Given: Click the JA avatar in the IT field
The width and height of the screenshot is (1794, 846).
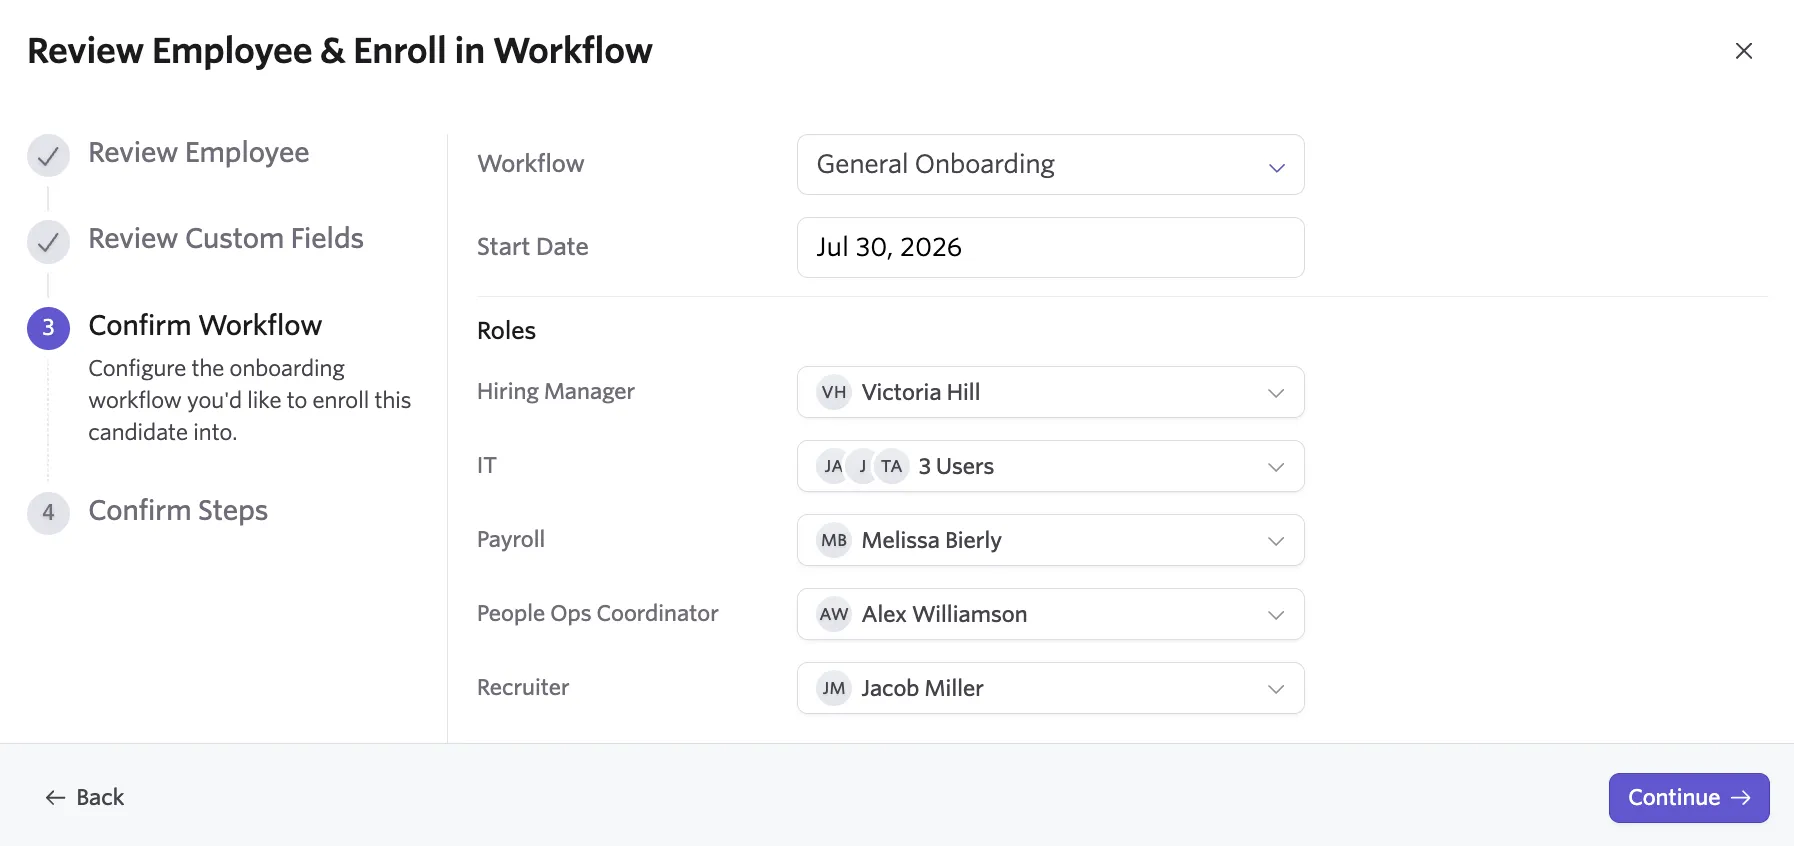Looking at the screenshot, I should click(833, 466).
